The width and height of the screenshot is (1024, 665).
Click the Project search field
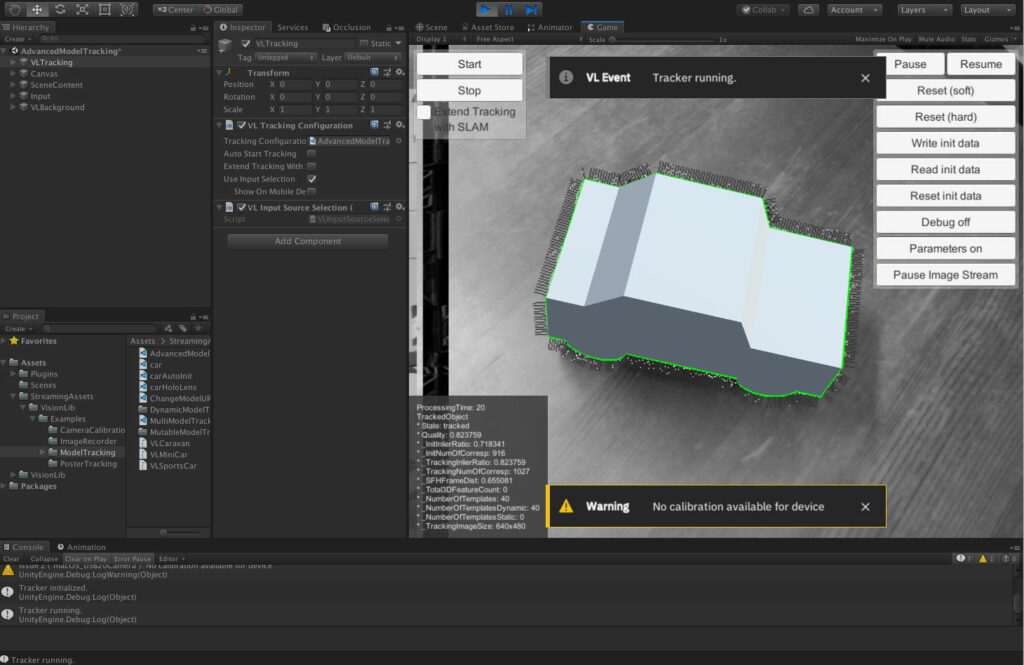coord(99,329)
